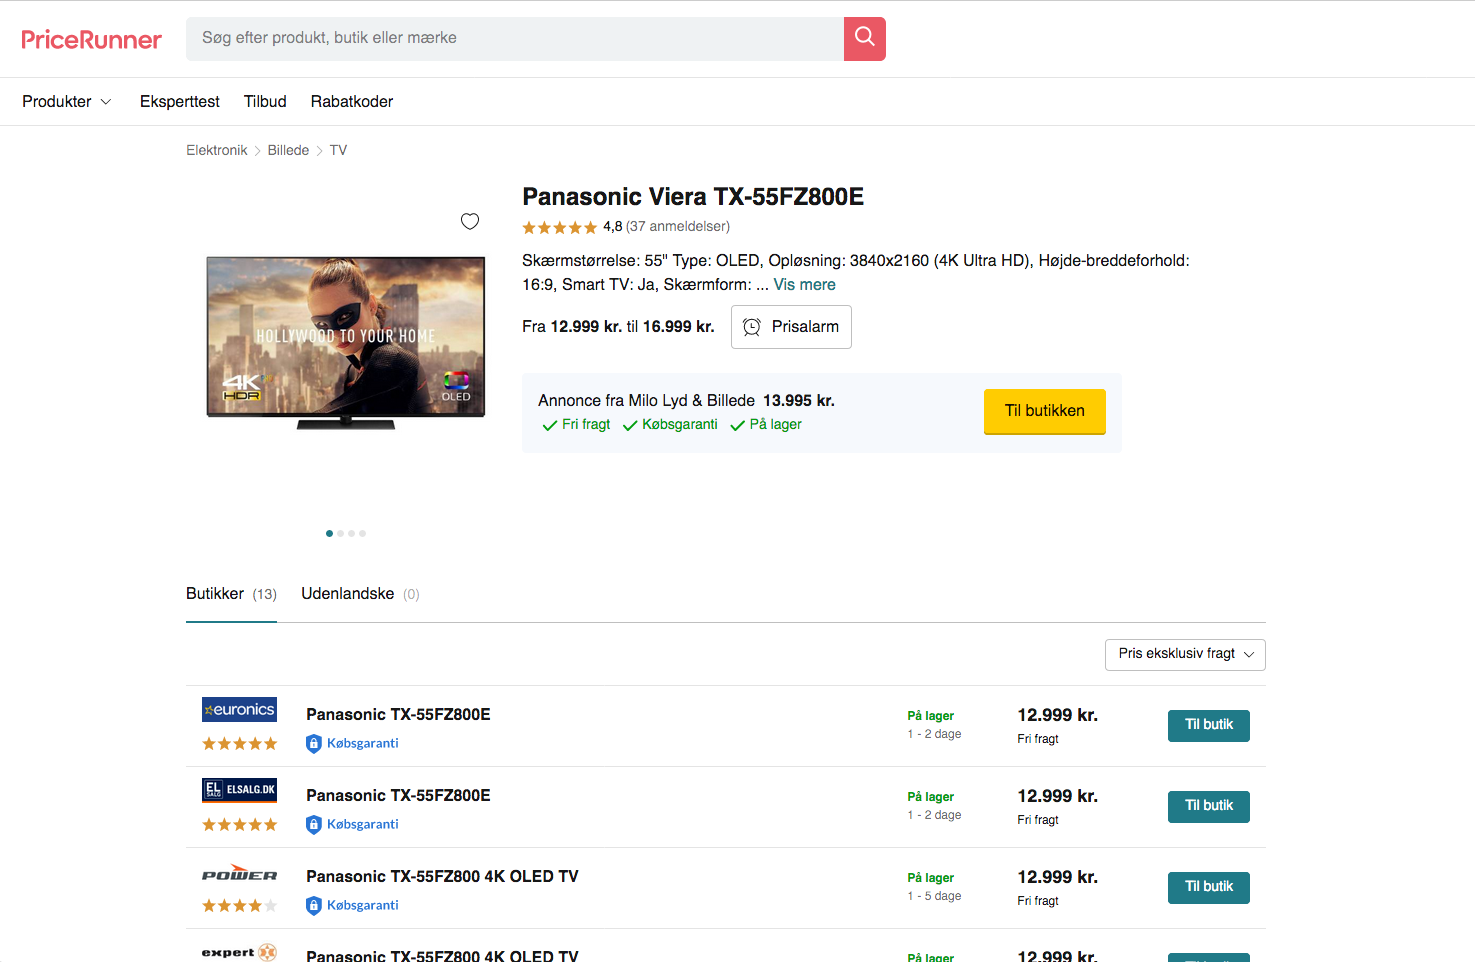The height and width of the screenshot is (962, 1475).
Task: Open the Pris eksklusiv fragt sorting dropdown
Action: coord(1185,654)
